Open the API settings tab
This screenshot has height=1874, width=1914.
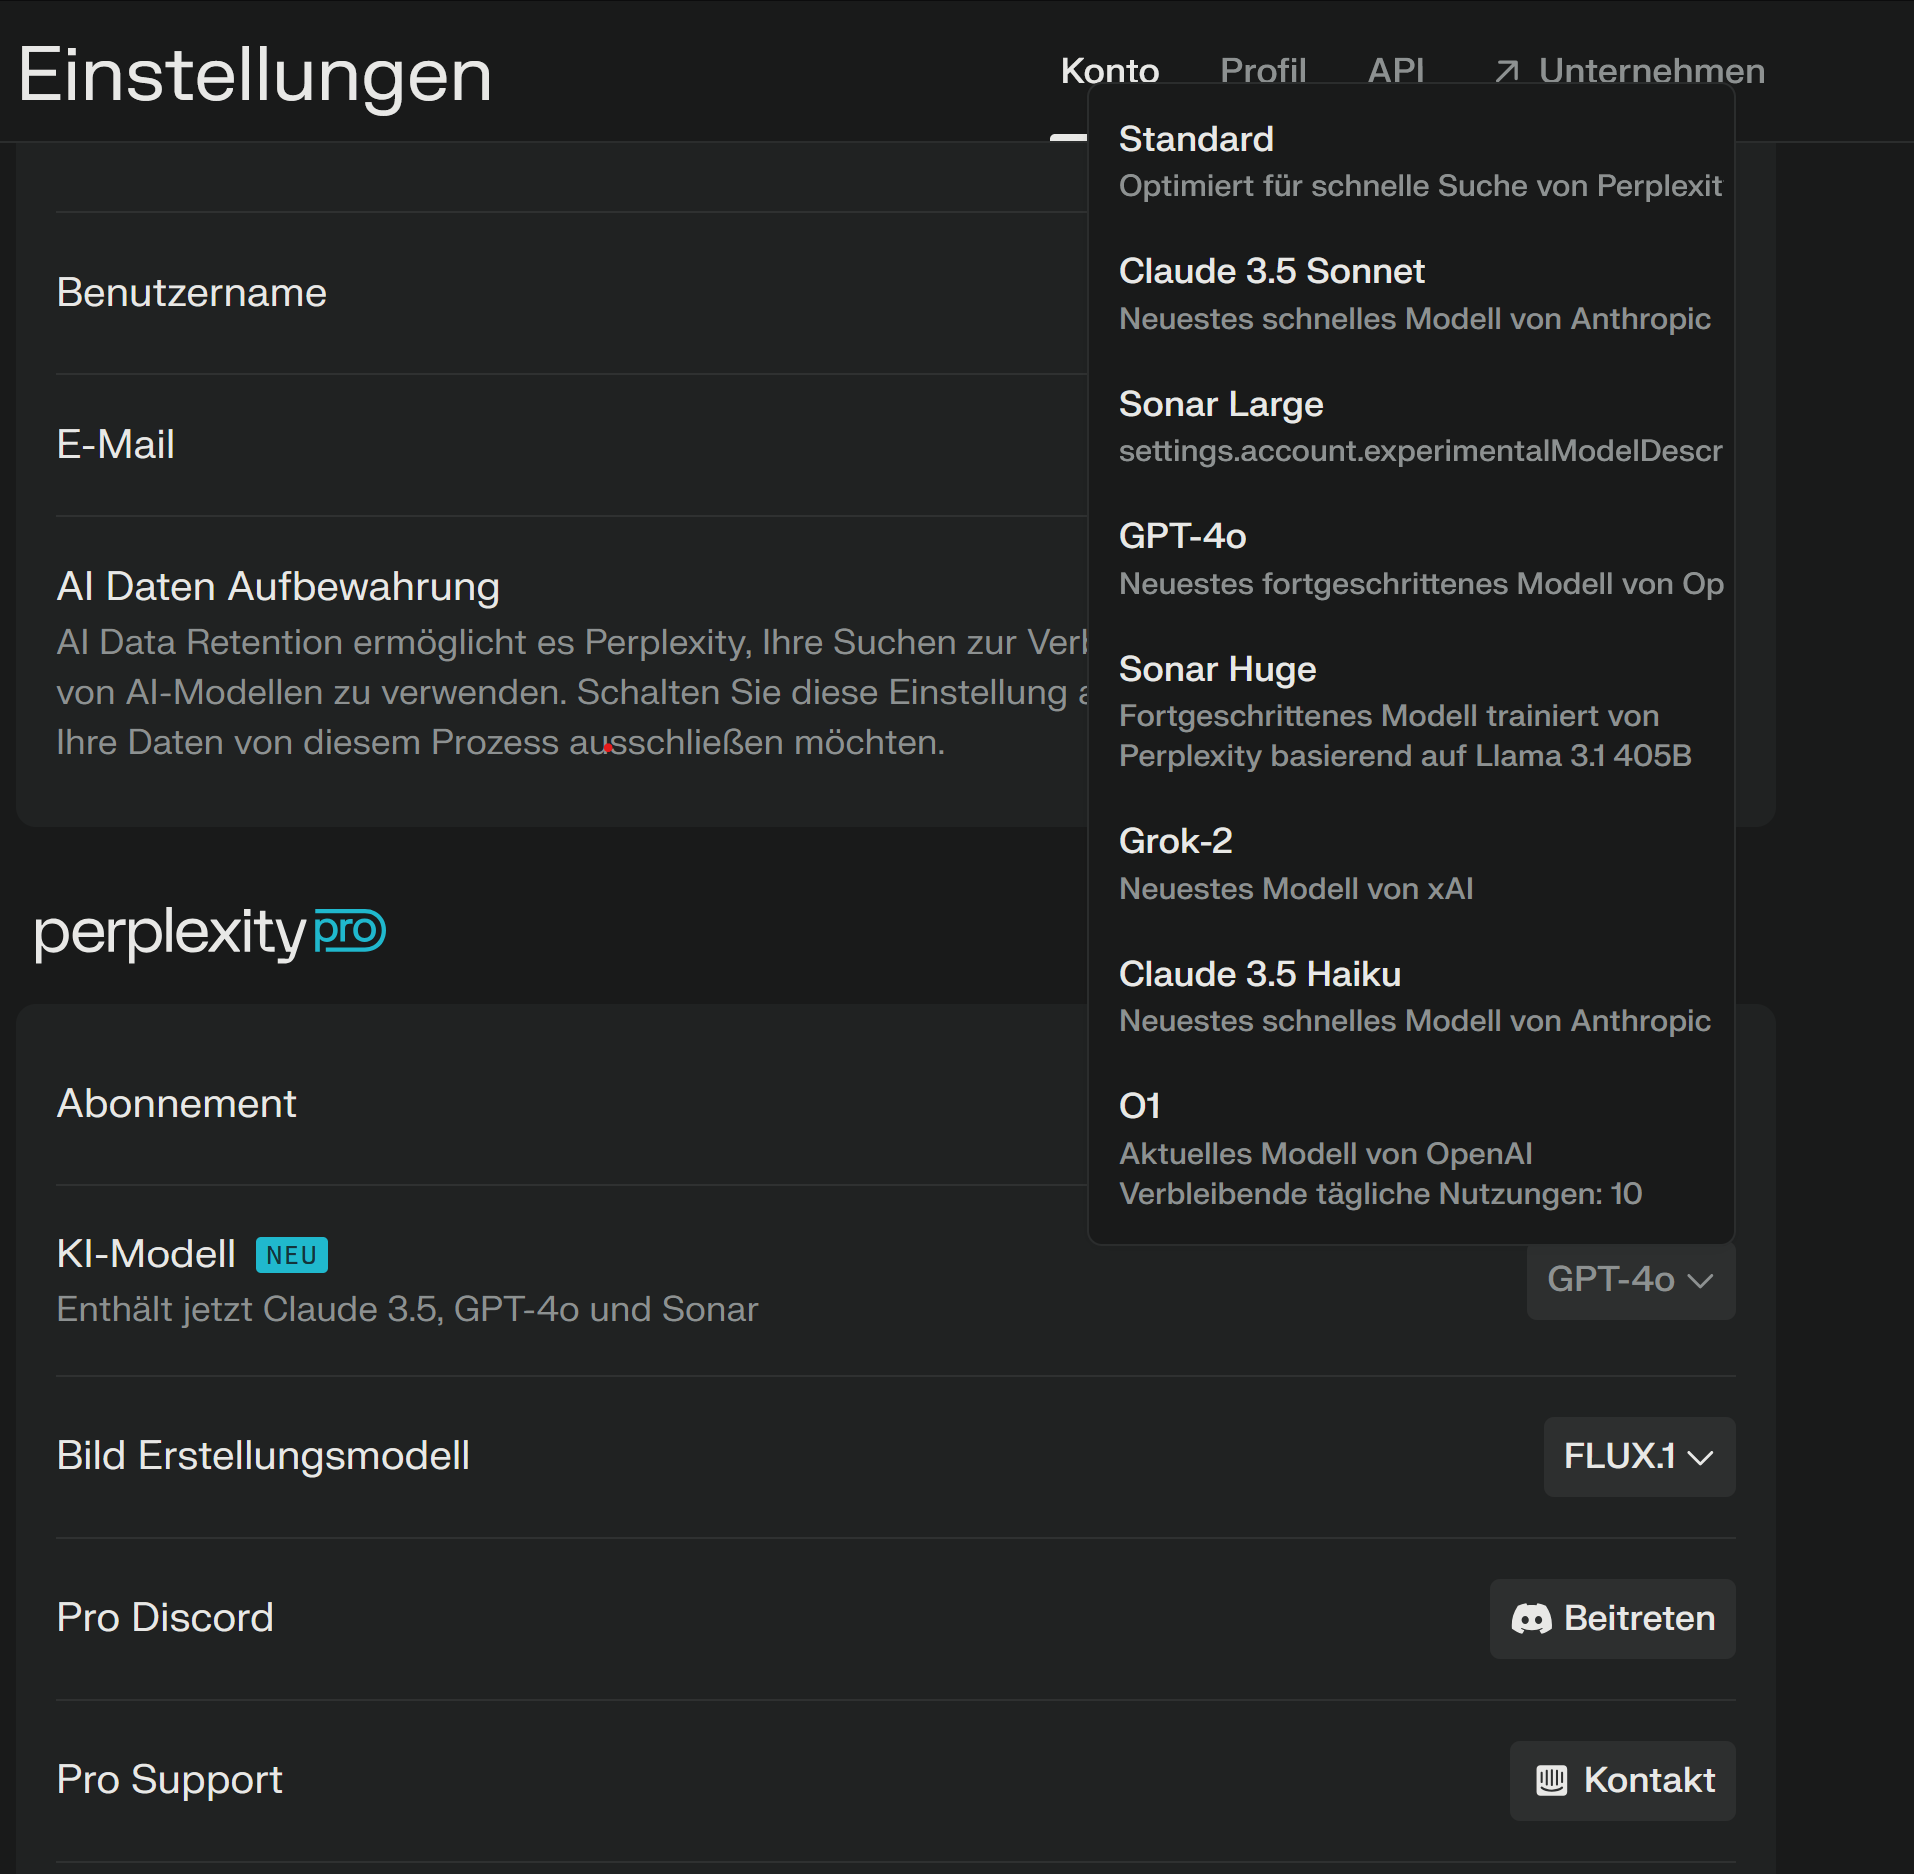(x=1396, y=70)
